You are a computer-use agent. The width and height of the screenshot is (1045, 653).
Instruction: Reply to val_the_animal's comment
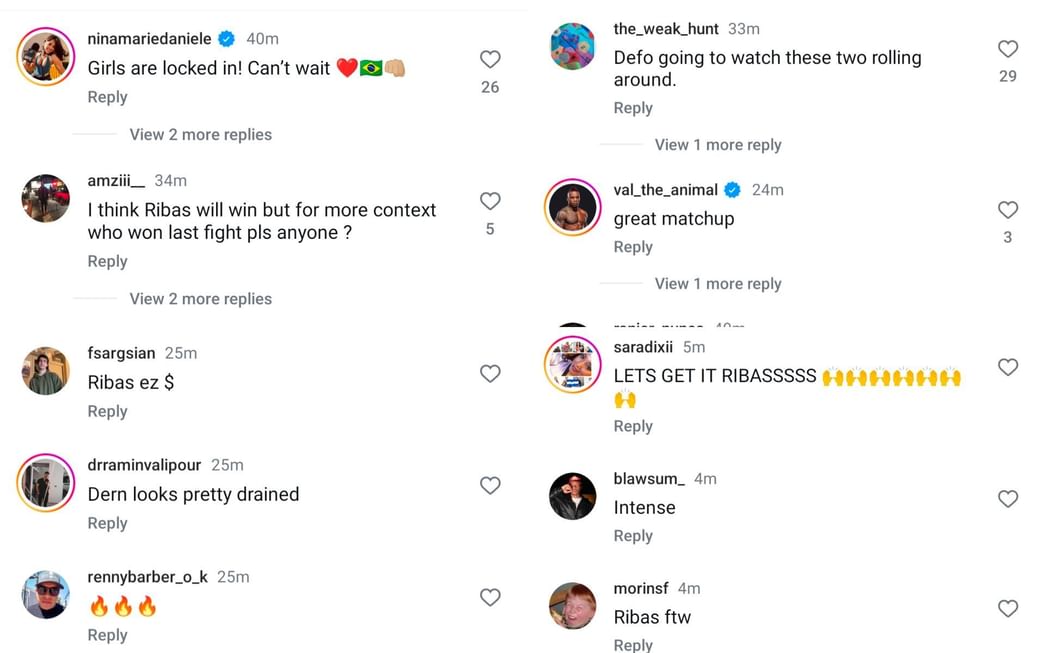coord(633,247)
